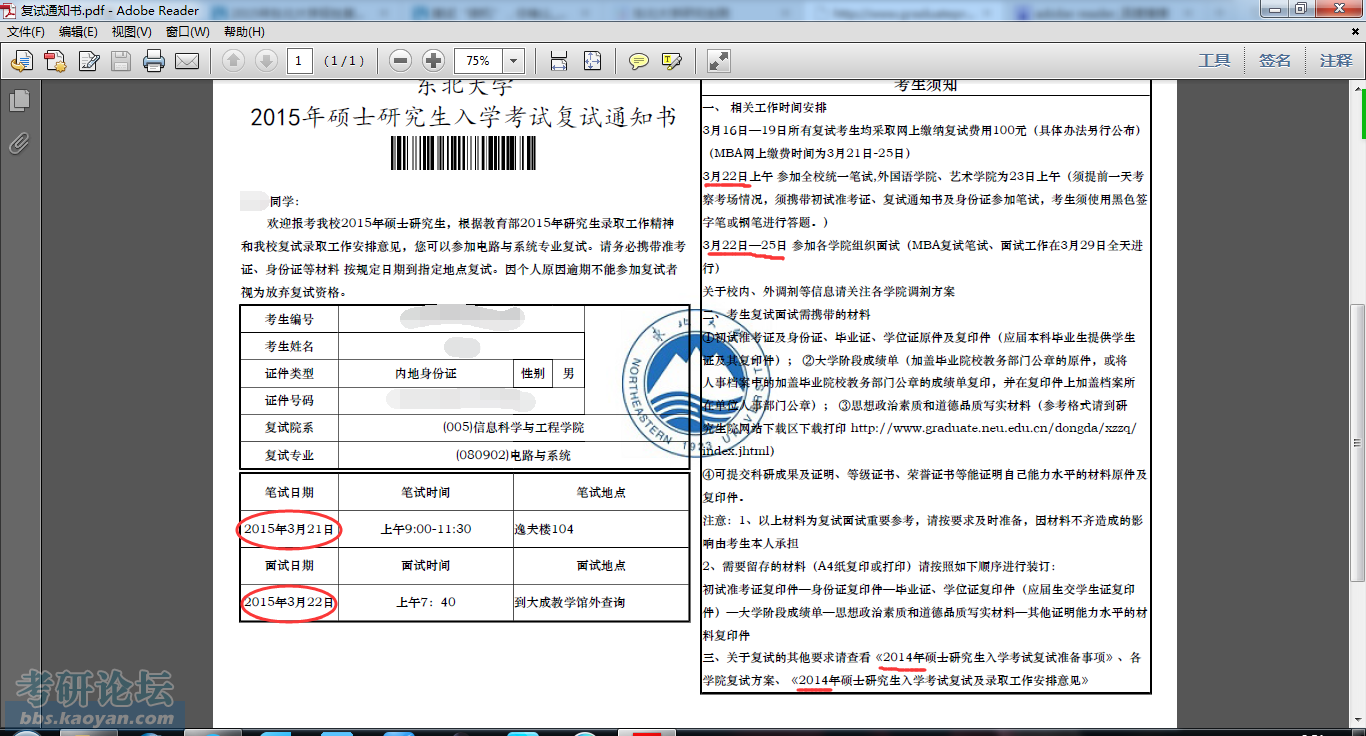Open the zoom level dropdown arrow
Image resolution: width=1366 pixels, height=736 pixels.
click(x=513, y=61)
